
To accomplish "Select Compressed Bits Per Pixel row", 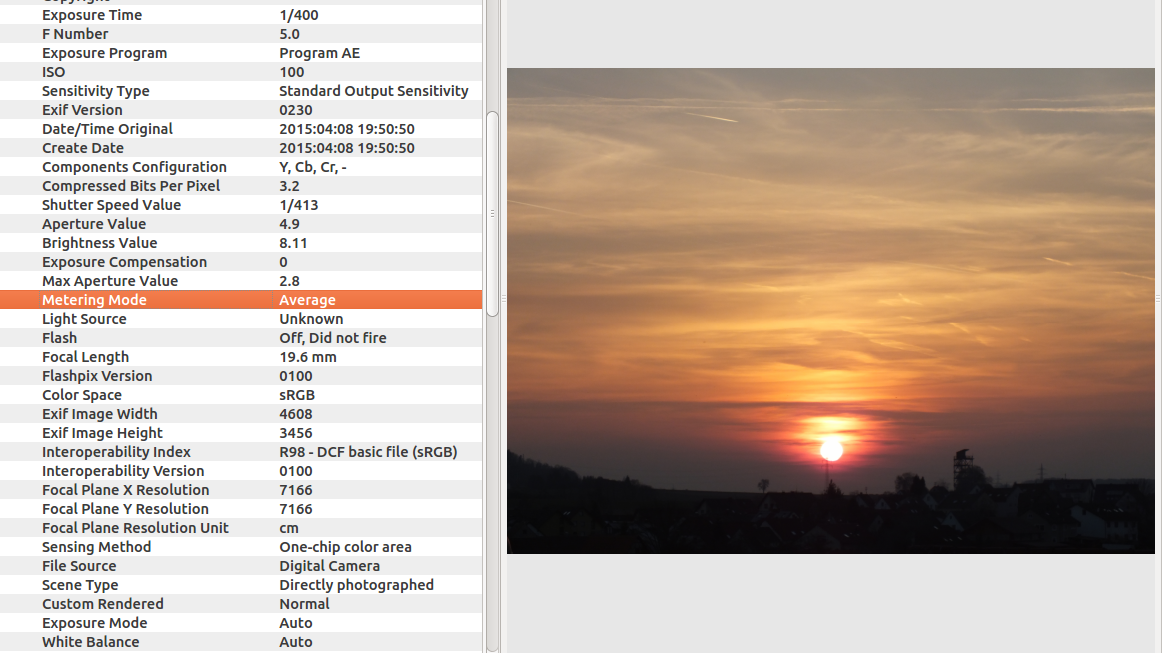I will point(241,186).
